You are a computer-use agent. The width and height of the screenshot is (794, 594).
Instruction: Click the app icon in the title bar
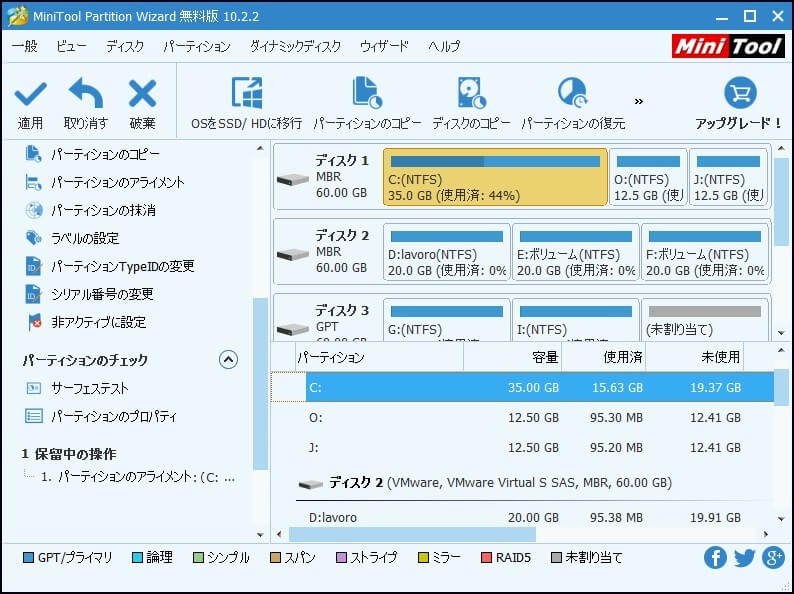coord(18,16)
